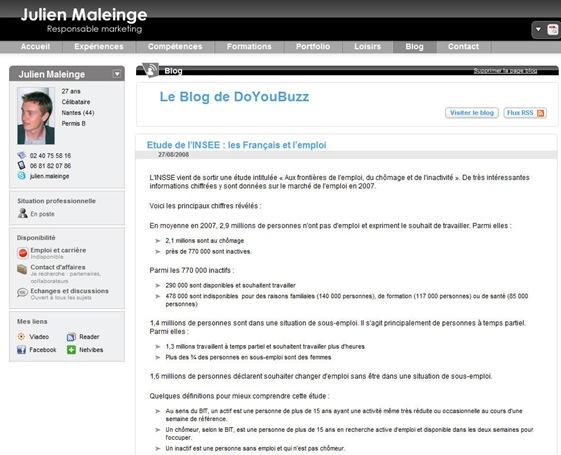561x455 pixels.
Task: Click the landline phone icon
Action: 21,155
